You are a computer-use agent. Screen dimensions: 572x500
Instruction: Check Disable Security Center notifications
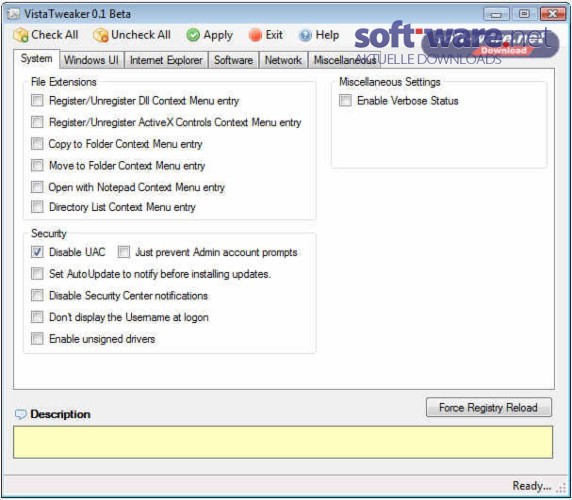tap(37, 295)
